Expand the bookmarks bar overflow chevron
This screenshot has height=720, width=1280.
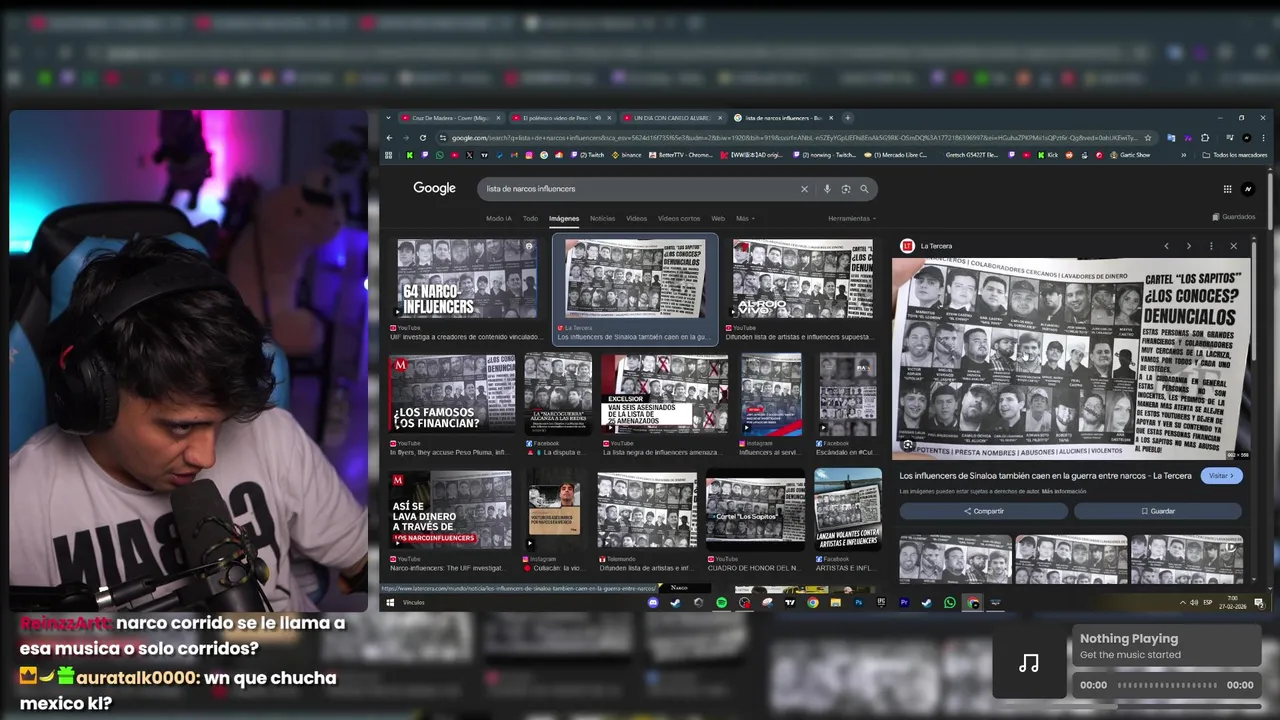point(1184,155)
